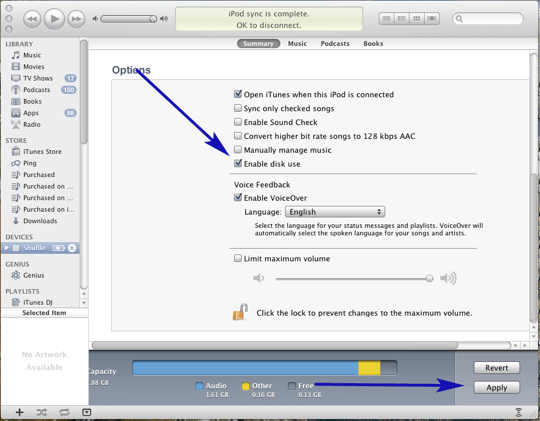Click the horizontal scrollbar in main pane
Image resolution: width=540 pixels, height=421 pixels.
click(x=275, y=345)
